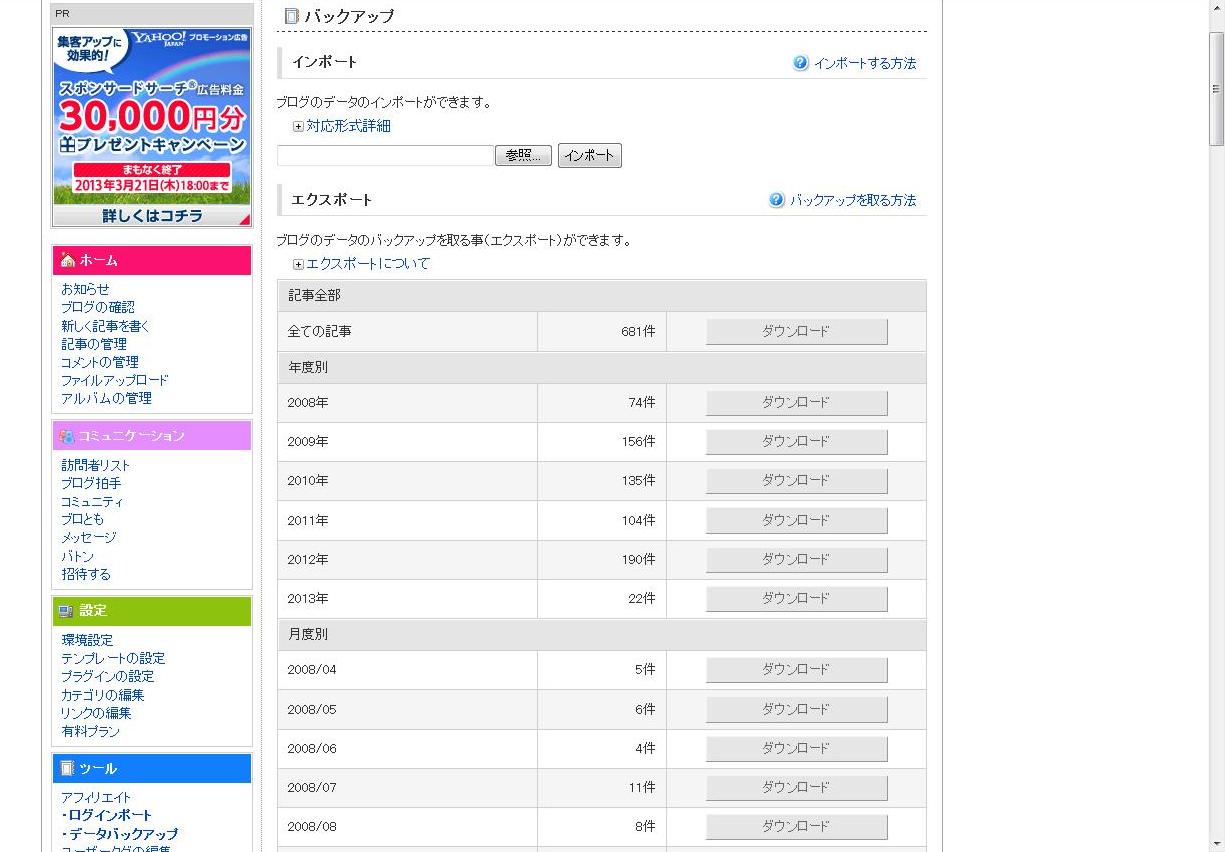Go to 新しく記事を書く
The image size is (1225, 852).
coord(105,326)
